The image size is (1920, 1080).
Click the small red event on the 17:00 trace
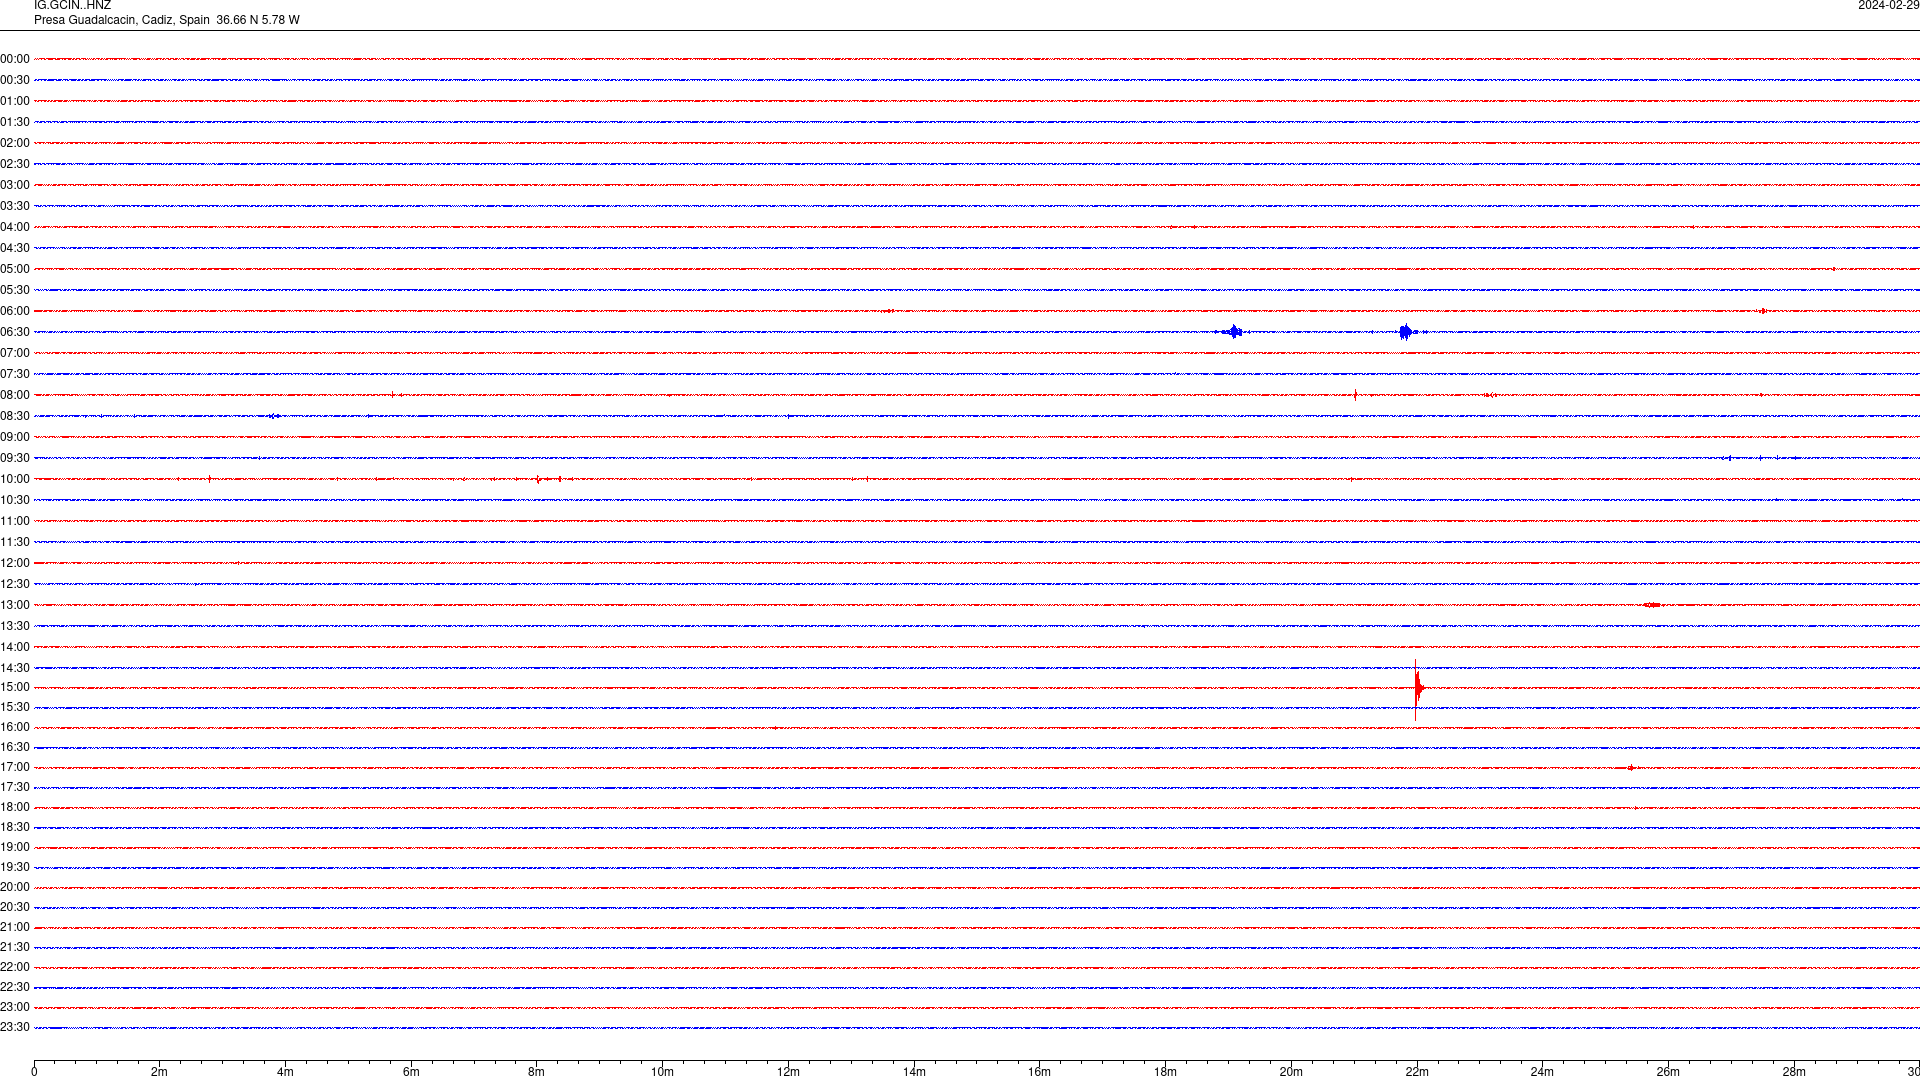tap(1631, 768)
